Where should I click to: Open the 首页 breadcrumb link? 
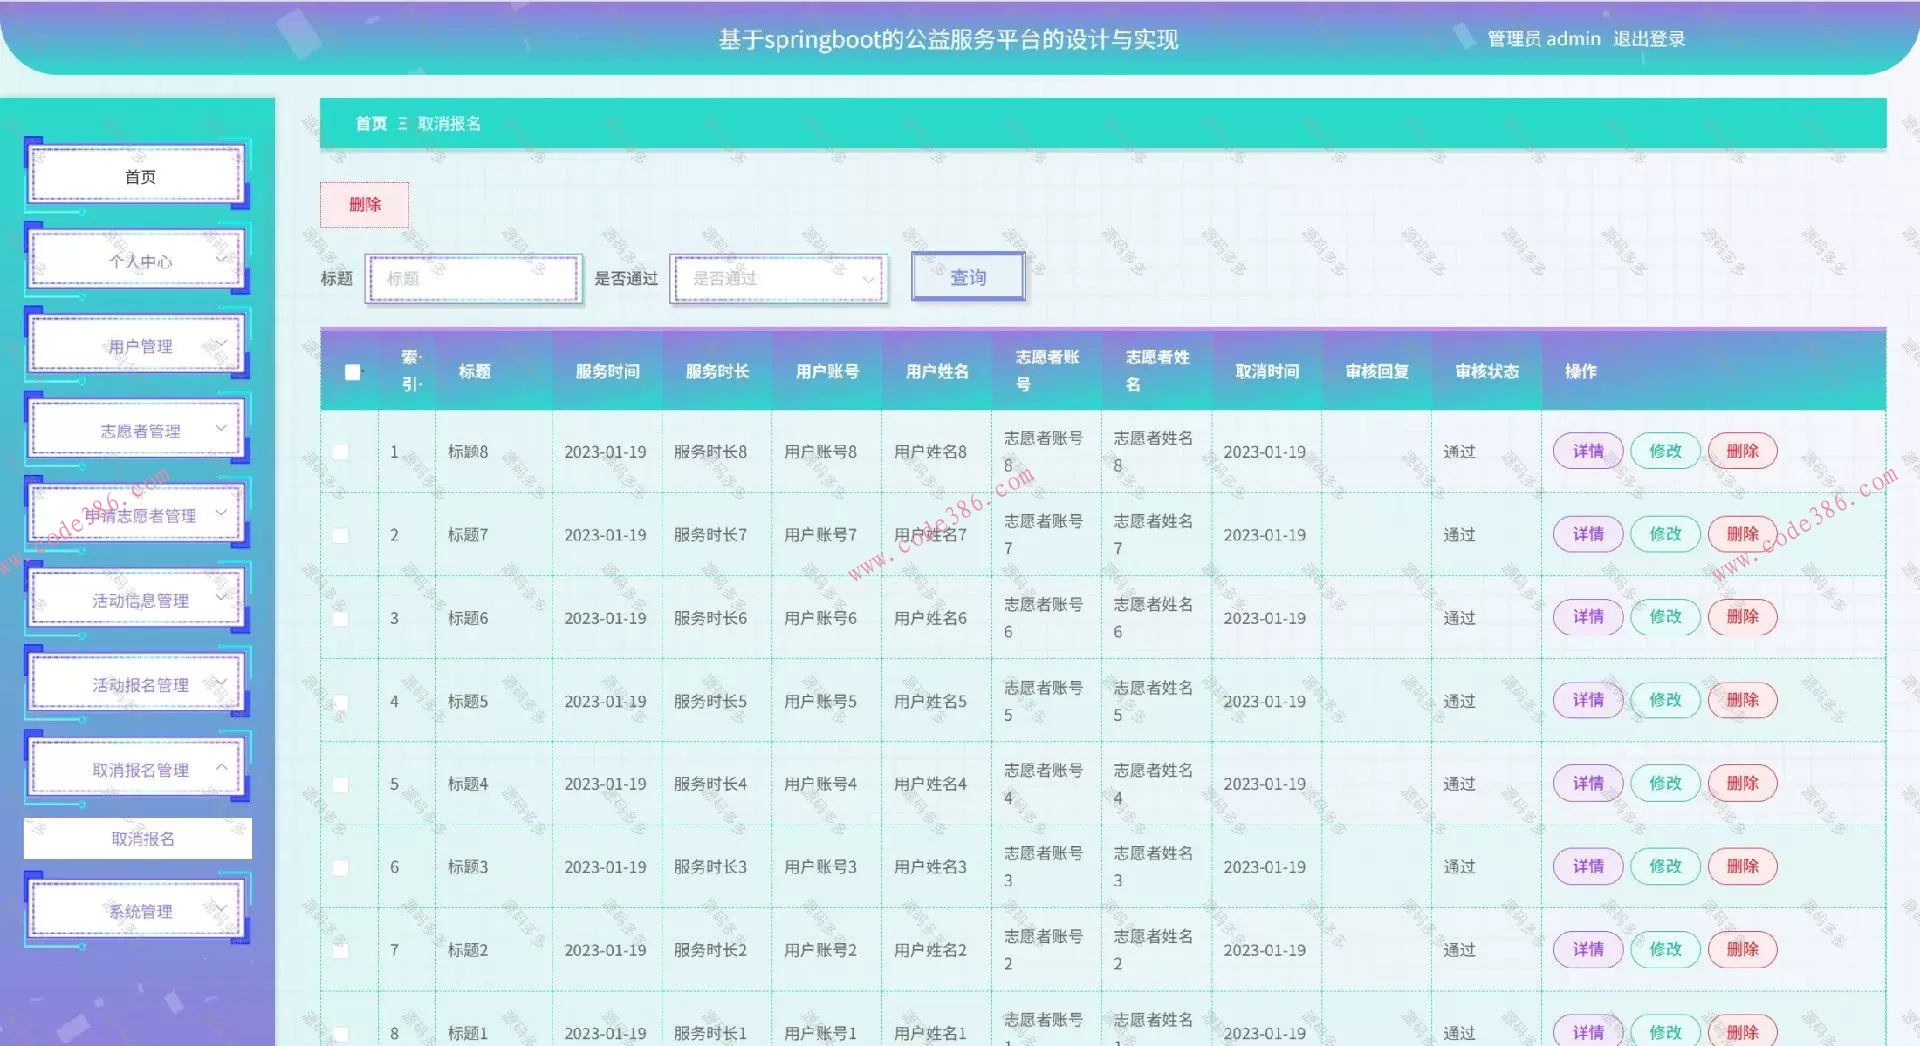pyautogui.click(x=370, y=123)
